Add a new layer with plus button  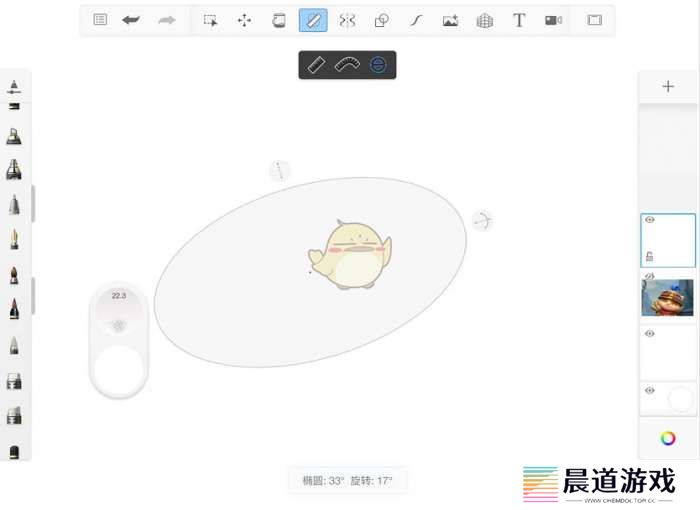668,86
